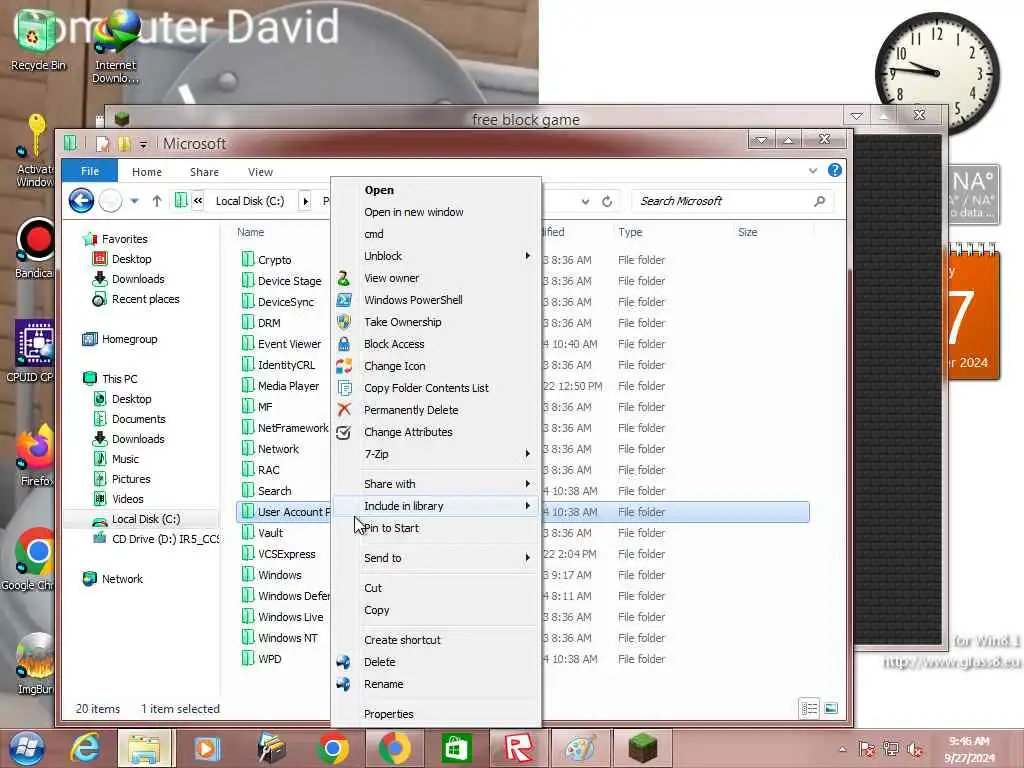Expand the ribbon with chevron
This screenshot has width=1024, height=768.
tap(813, 170)
